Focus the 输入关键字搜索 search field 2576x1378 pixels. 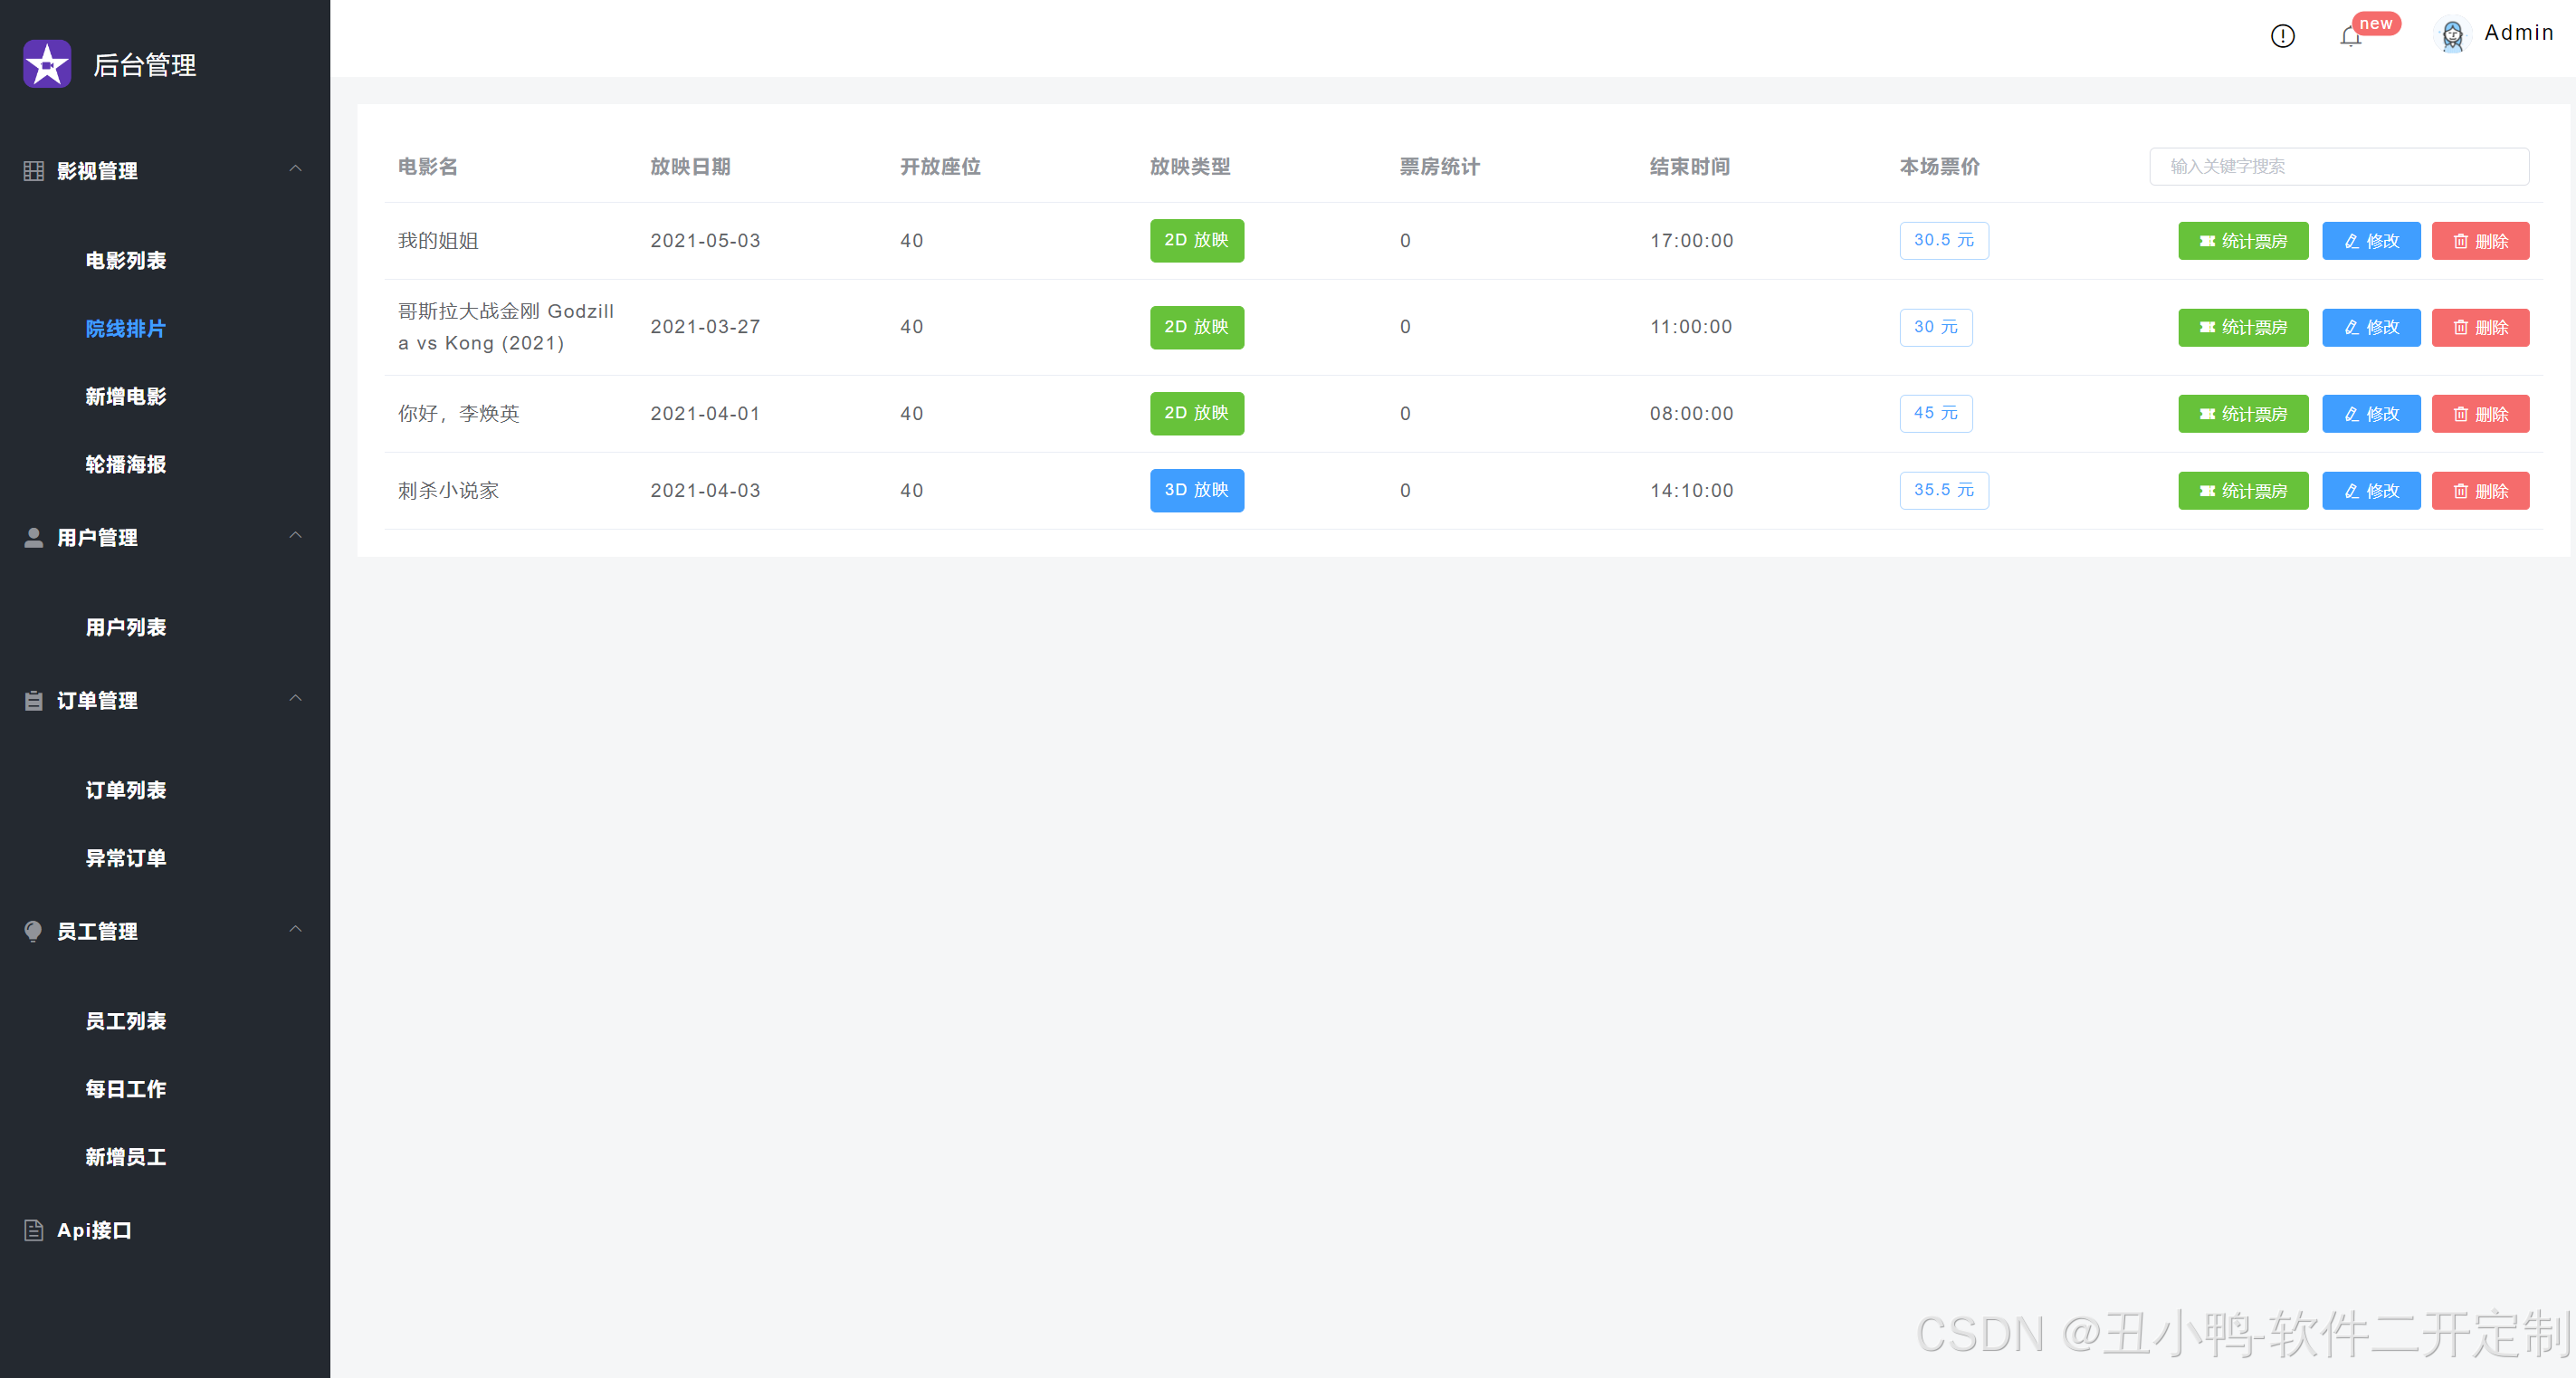[x=2338, y=167]
